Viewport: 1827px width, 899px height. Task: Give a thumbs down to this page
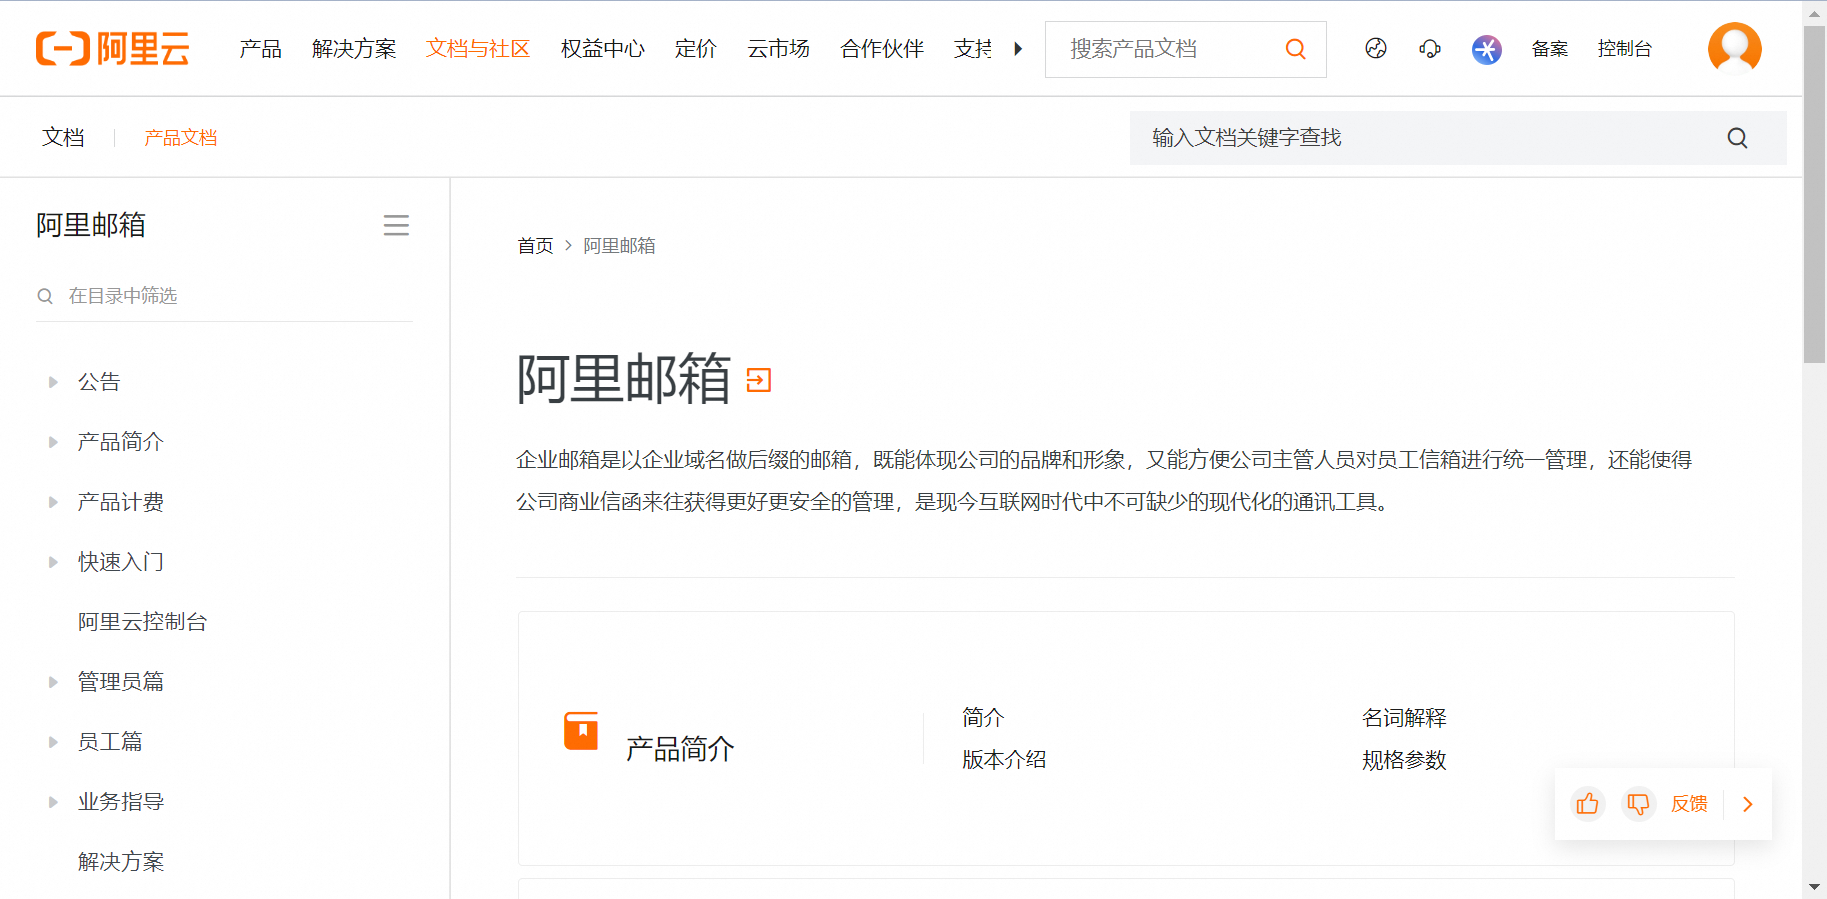(1638, 804)
